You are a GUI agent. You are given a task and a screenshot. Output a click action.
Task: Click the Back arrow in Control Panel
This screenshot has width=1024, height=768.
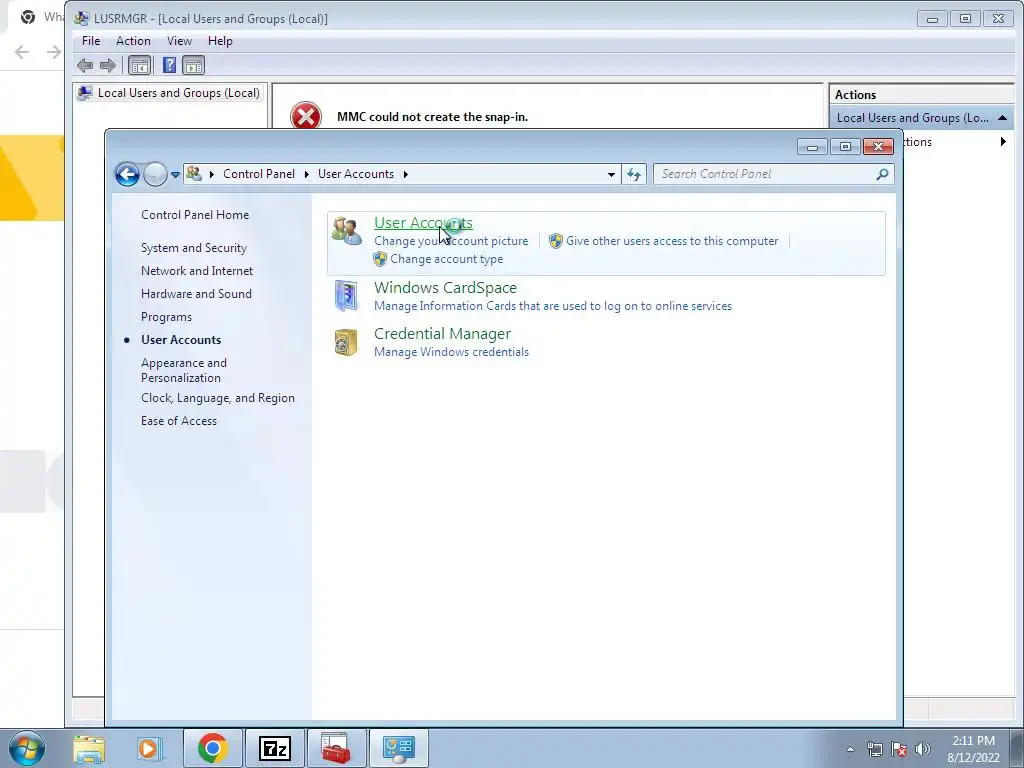(x=127, y=174)
